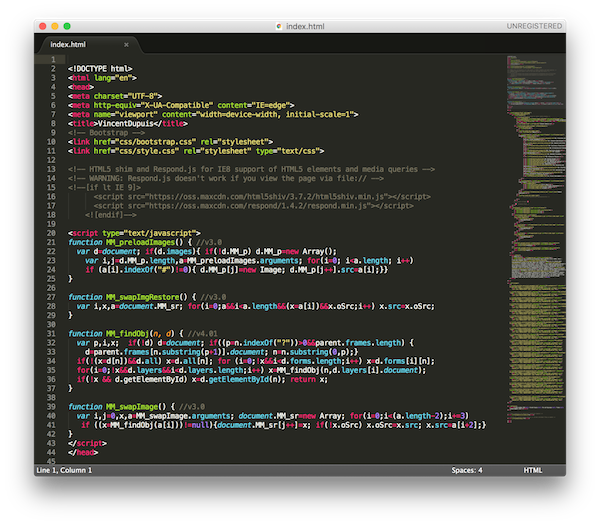The height and width of the screenshot is (525, 600).
Task: Click the UNREGISTERED label in title bar
Action: pyautogui.click(x=534, y=26)
